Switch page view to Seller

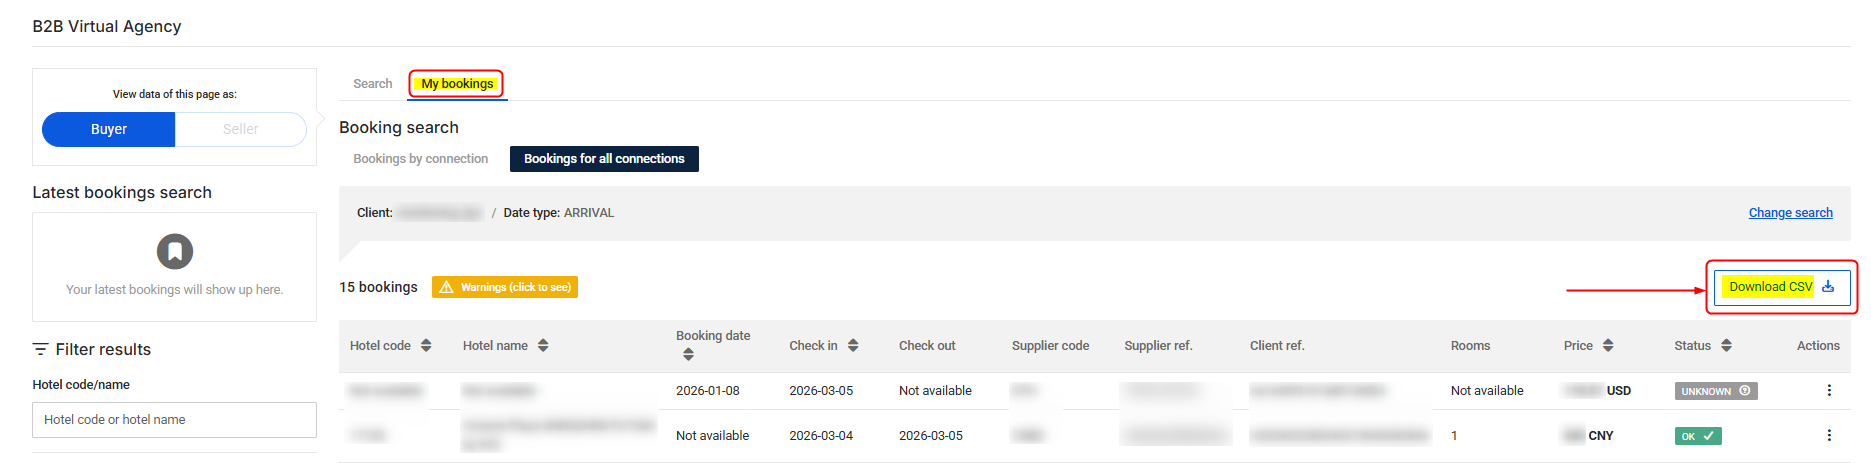(x=240, y=130)
